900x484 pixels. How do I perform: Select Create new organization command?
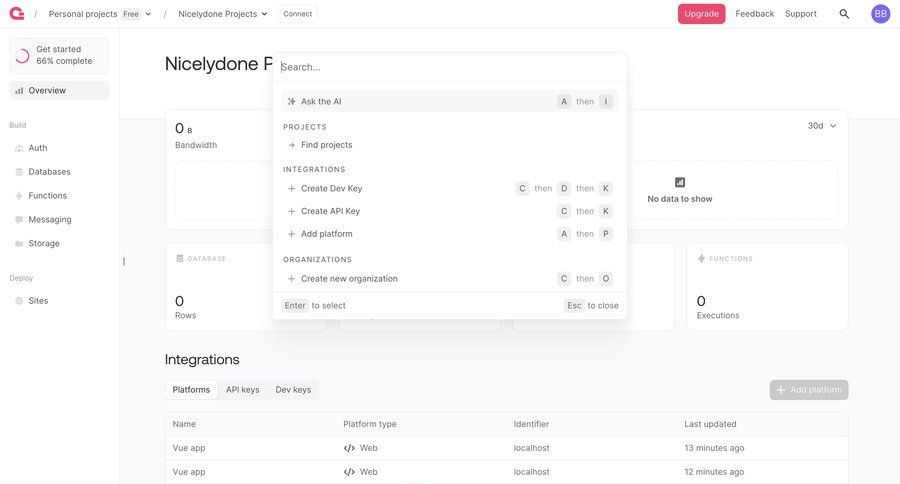click(449, 278)
